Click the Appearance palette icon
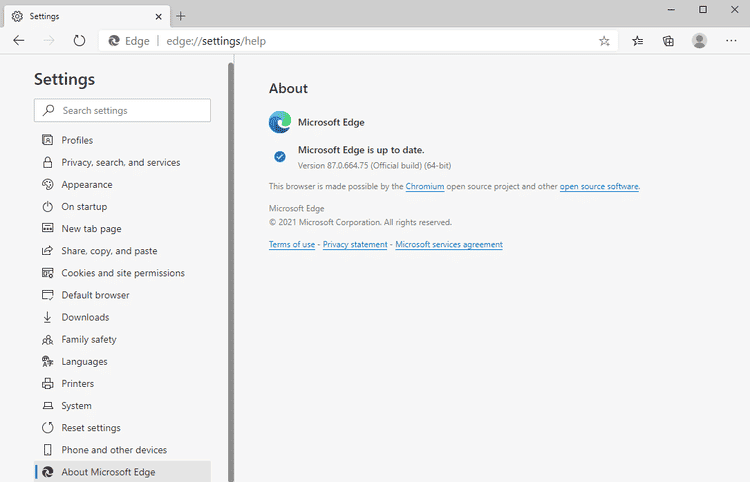Screen dimensions: 750x482 [47, 185]
